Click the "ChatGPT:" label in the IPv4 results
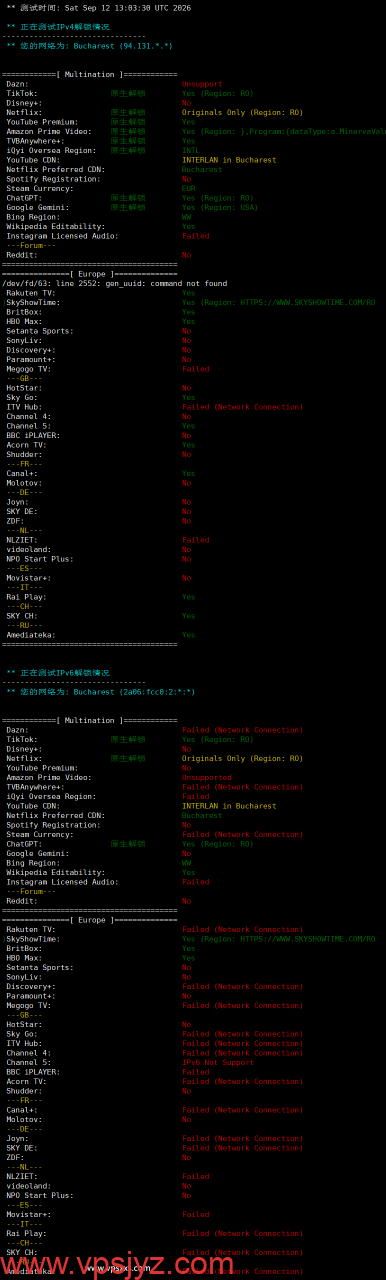This screenshot has width=386, height=1280. coord(24,198)
